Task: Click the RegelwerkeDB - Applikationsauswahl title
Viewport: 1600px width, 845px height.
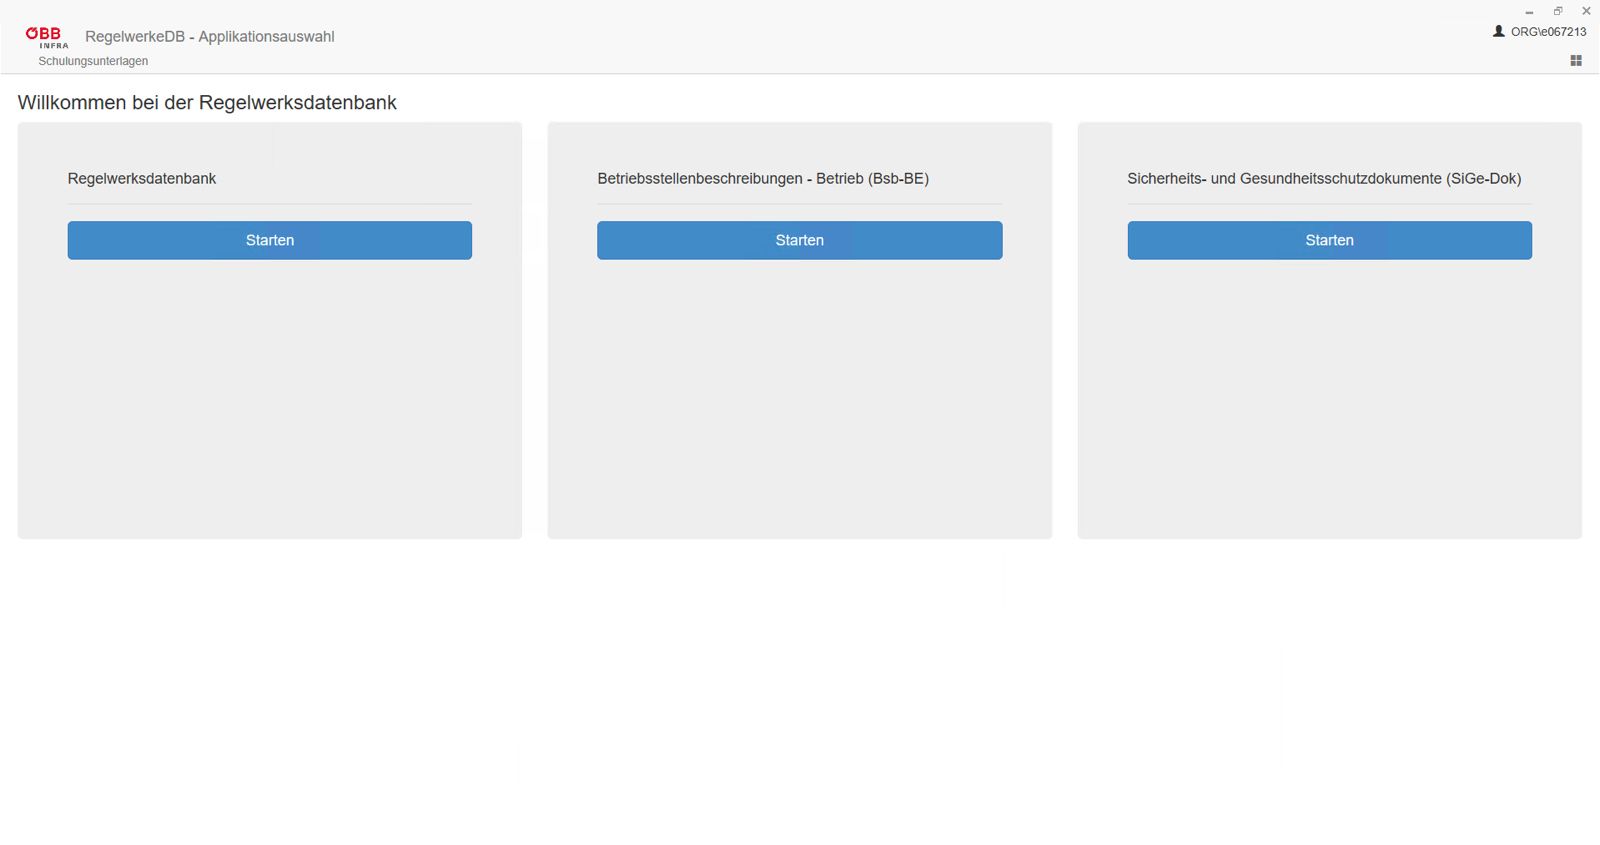Action: pyautogui.click(x=210, y=37)
